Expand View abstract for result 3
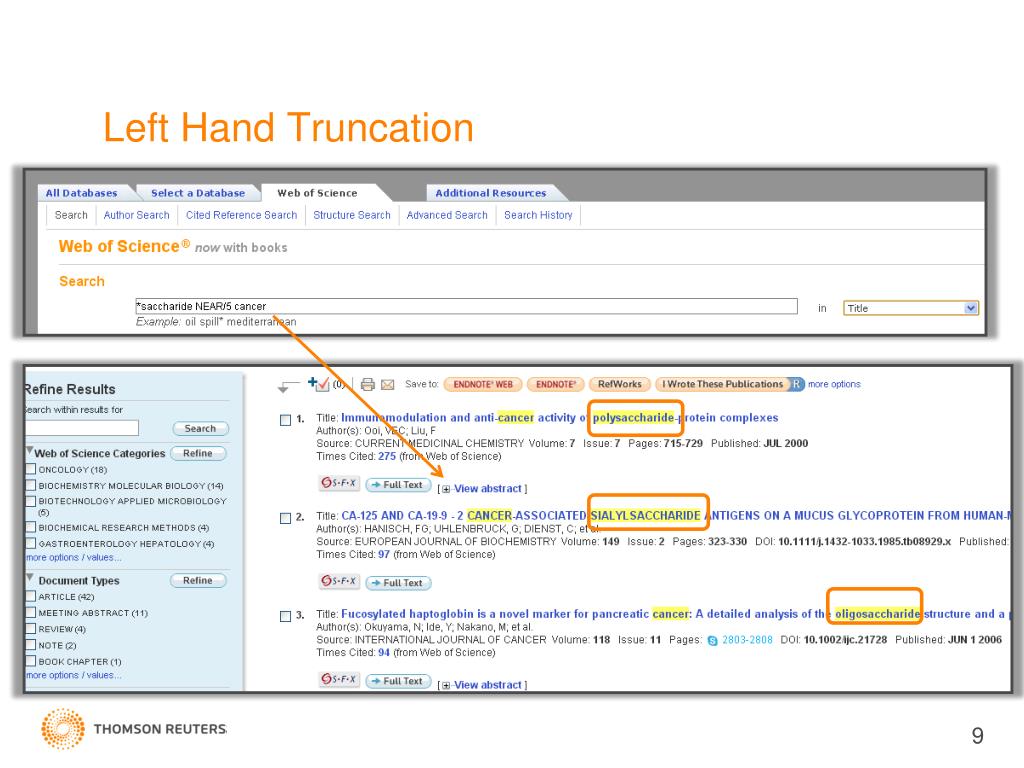Image resolution: width=1024 pixels, height=768 pixels. click(x=484, y=685)
